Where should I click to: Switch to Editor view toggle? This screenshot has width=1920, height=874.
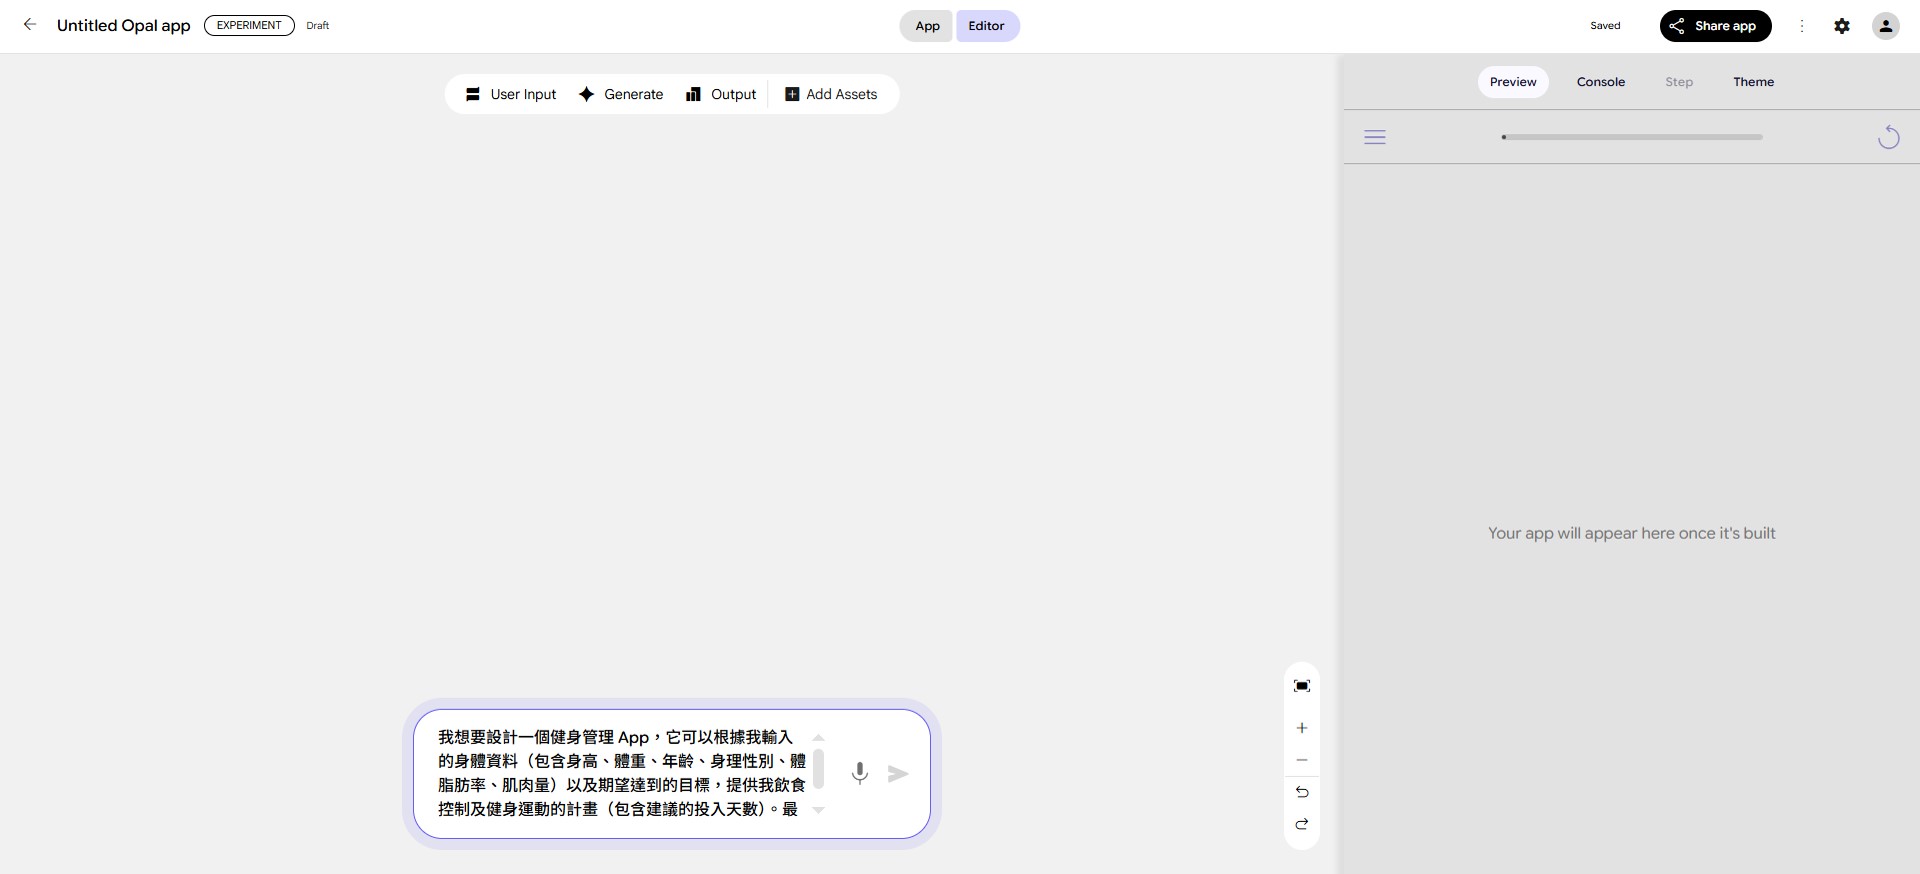[x=986, y=26]
